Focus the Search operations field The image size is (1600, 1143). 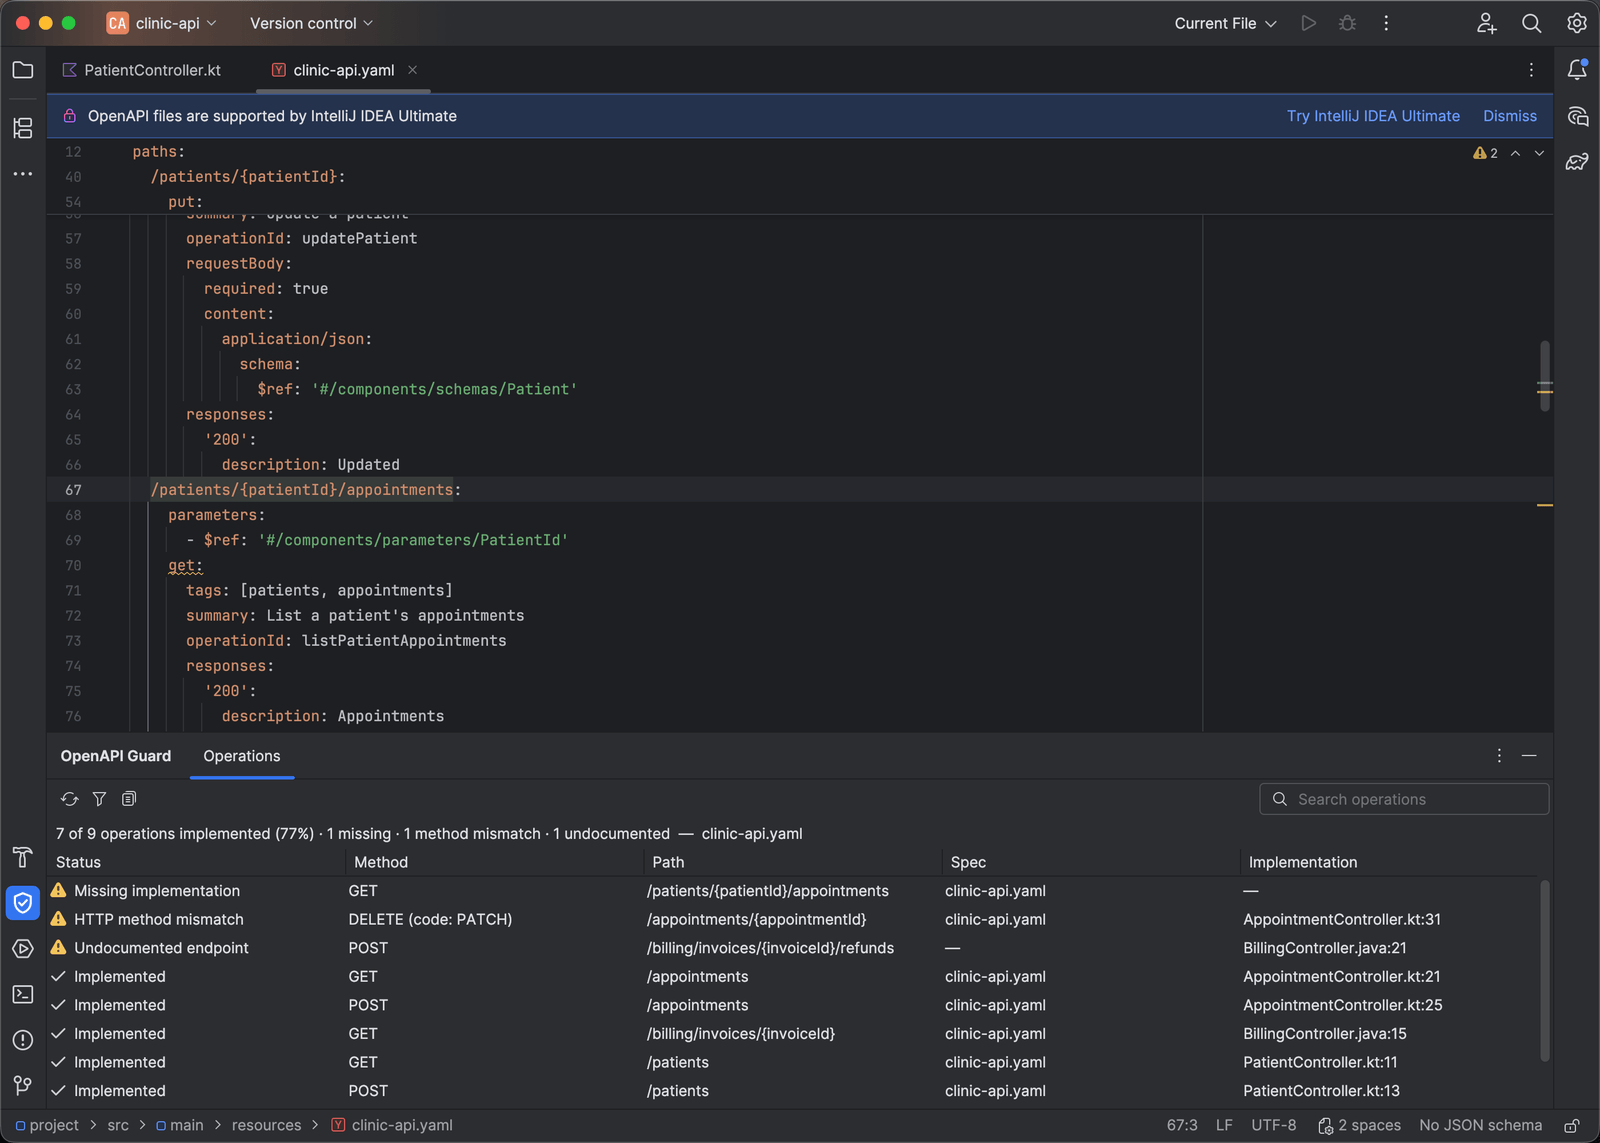click(x=1404, y=799)
